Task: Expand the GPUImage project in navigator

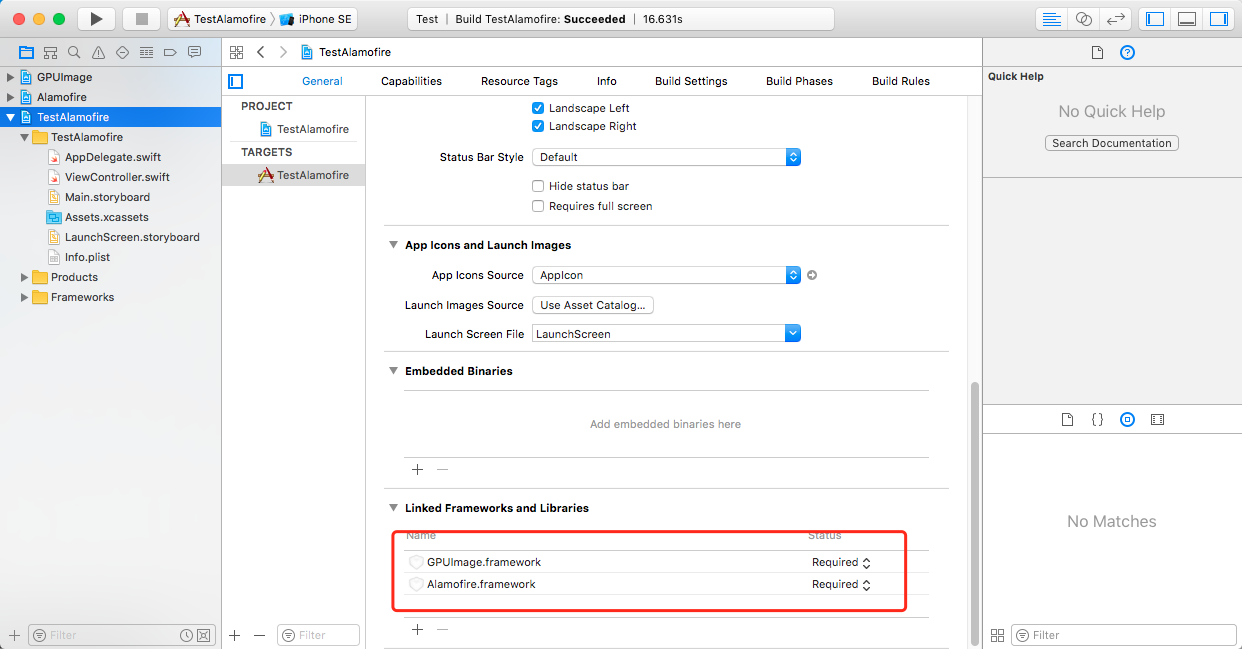Action: 11,77
